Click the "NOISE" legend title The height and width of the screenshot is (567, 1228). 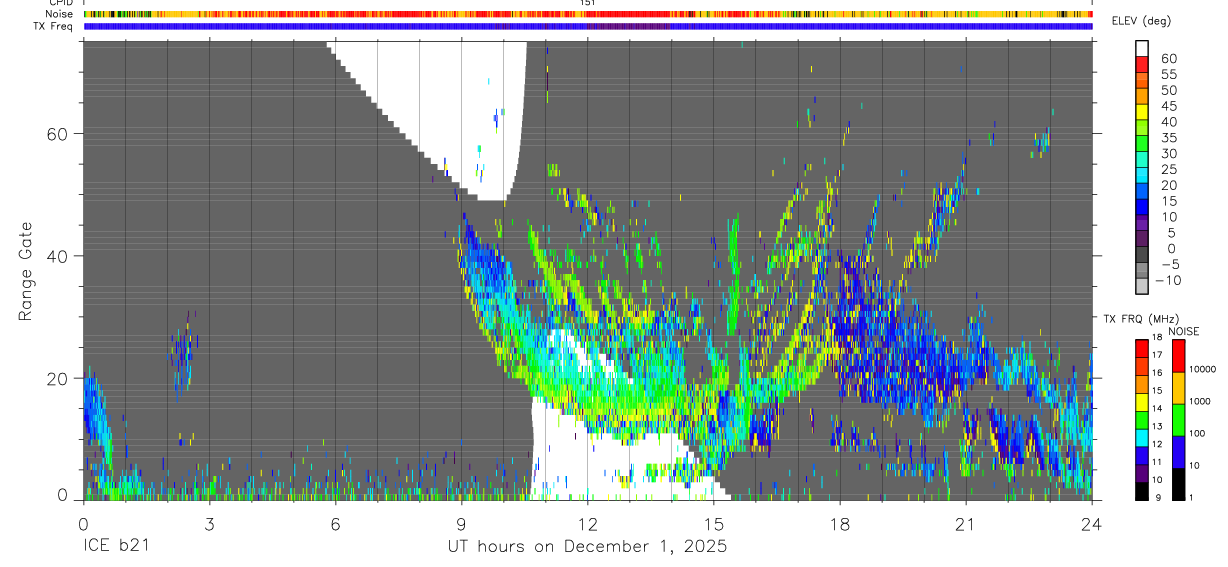coord(1184,331)
